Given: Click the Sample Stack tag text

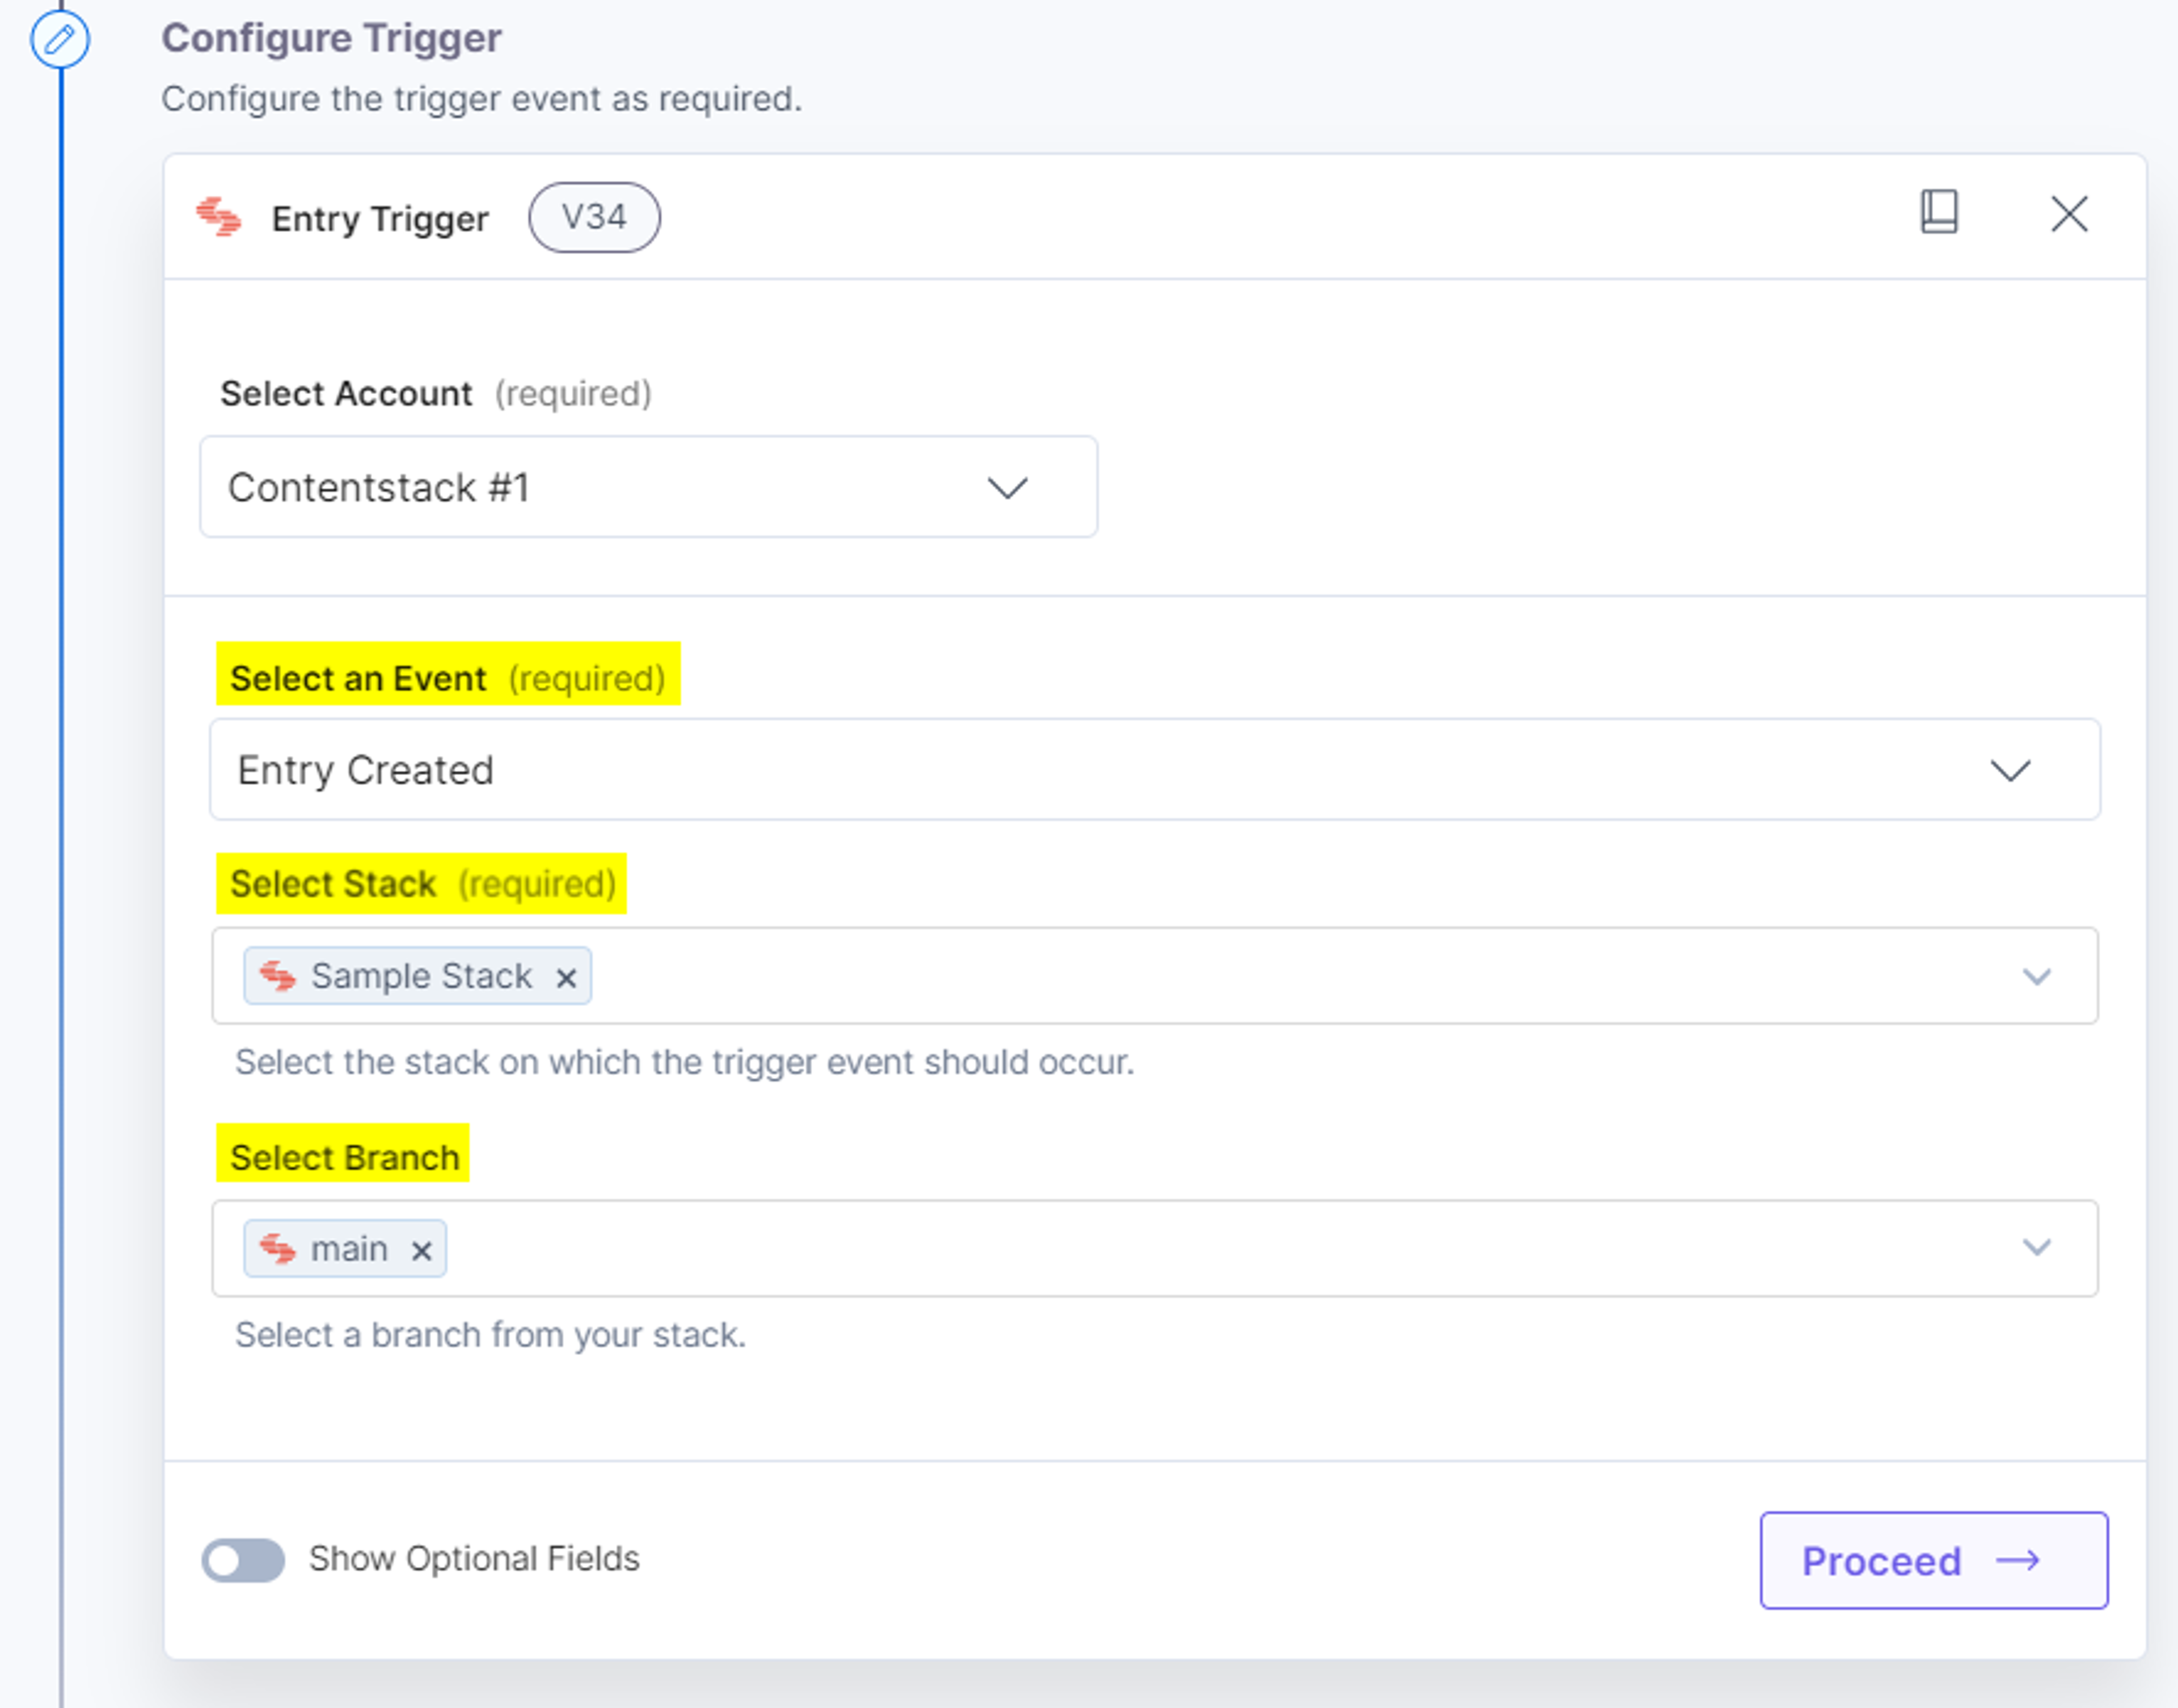Looking at the screenshot, I should (x=422, y=976).
